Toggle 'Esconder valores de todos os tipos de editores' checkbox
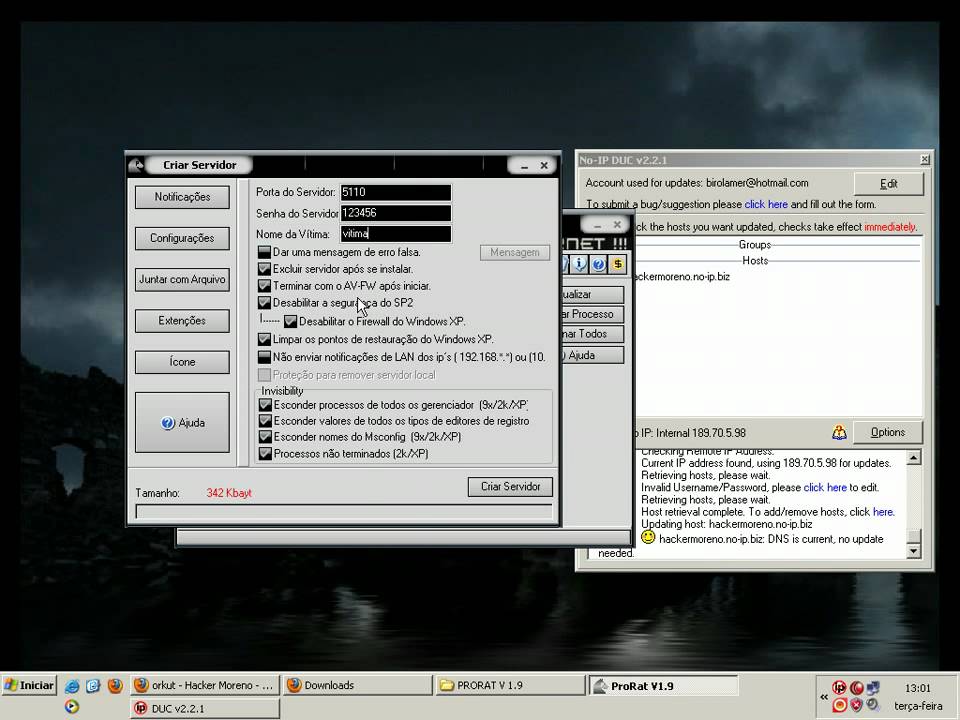 pyautogui.click(x=265, y=421)
